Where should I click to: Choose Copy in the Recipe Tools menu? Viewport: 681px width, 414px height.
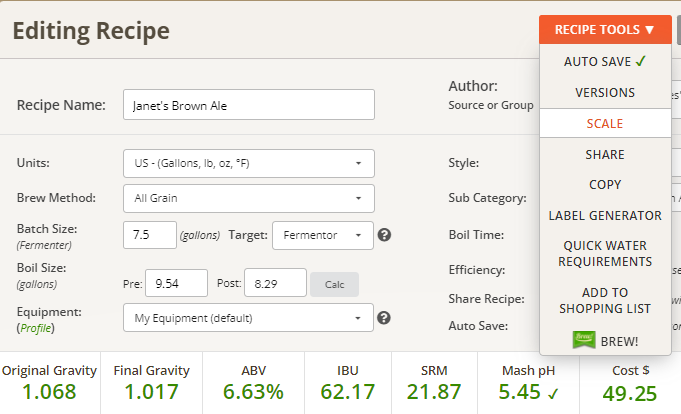[x=605, y=185]
